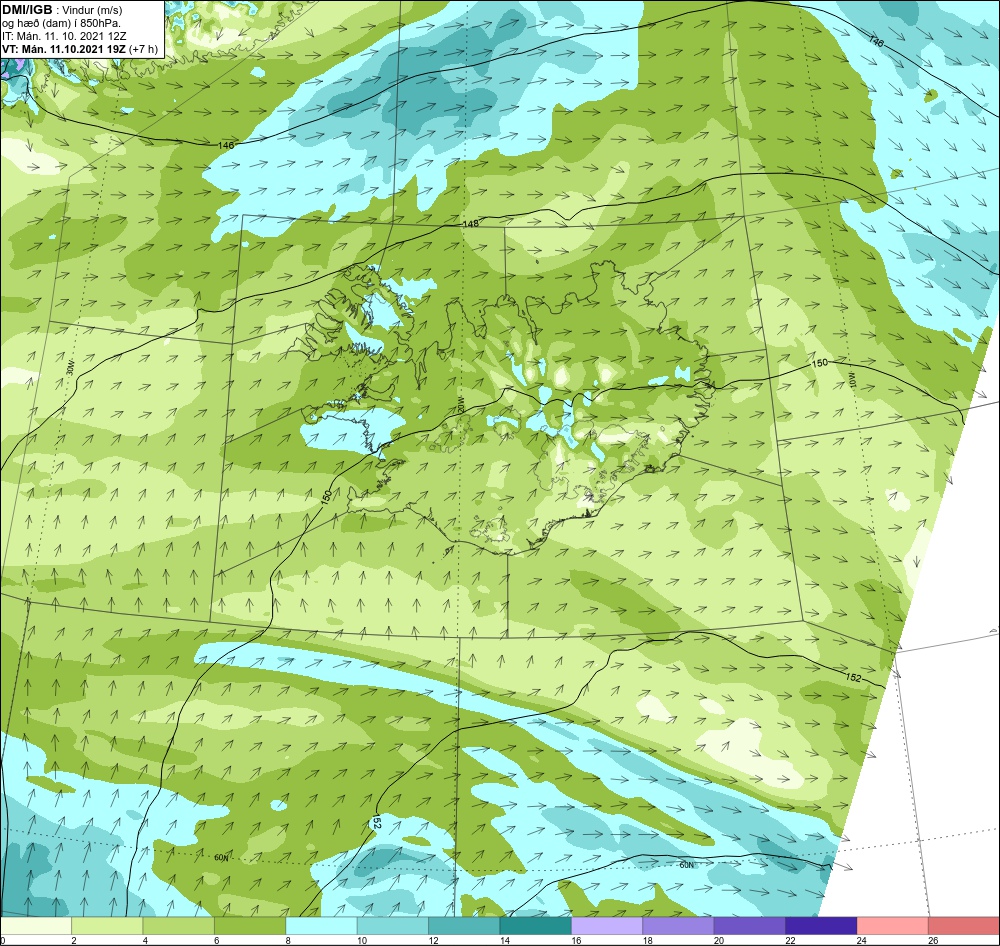Click the right '60N' latitude label

(x=686, y=866)
